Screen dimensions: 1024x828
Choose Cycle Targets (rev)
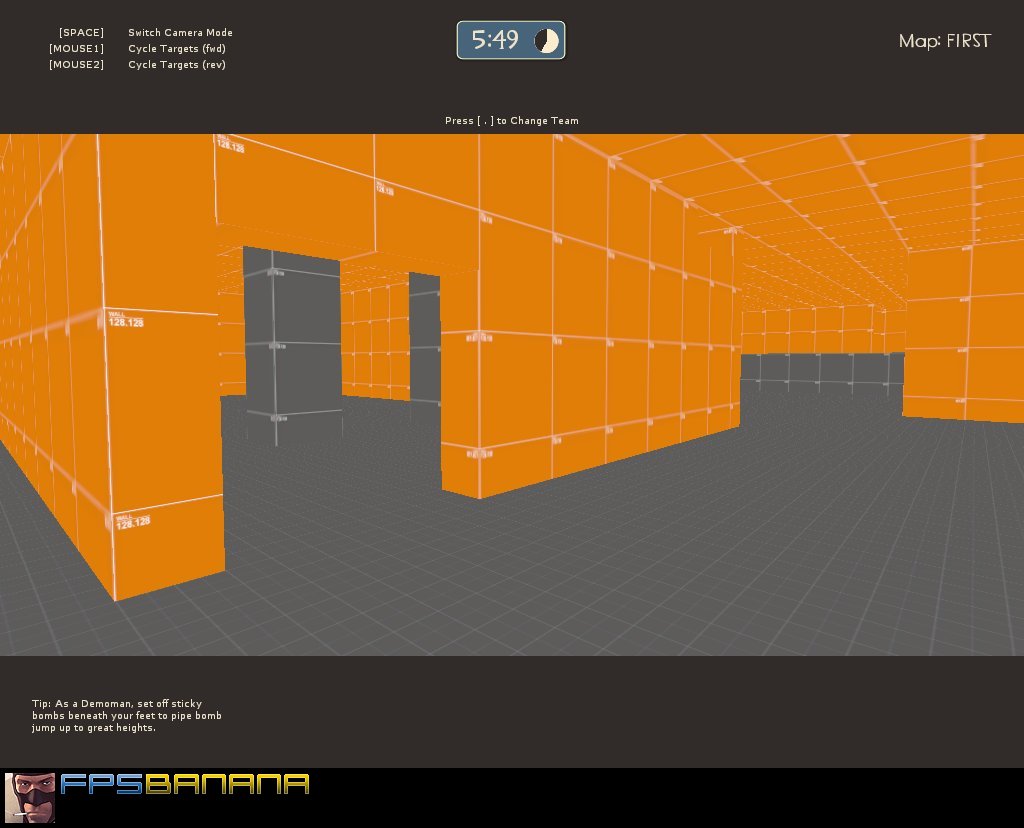177,65
